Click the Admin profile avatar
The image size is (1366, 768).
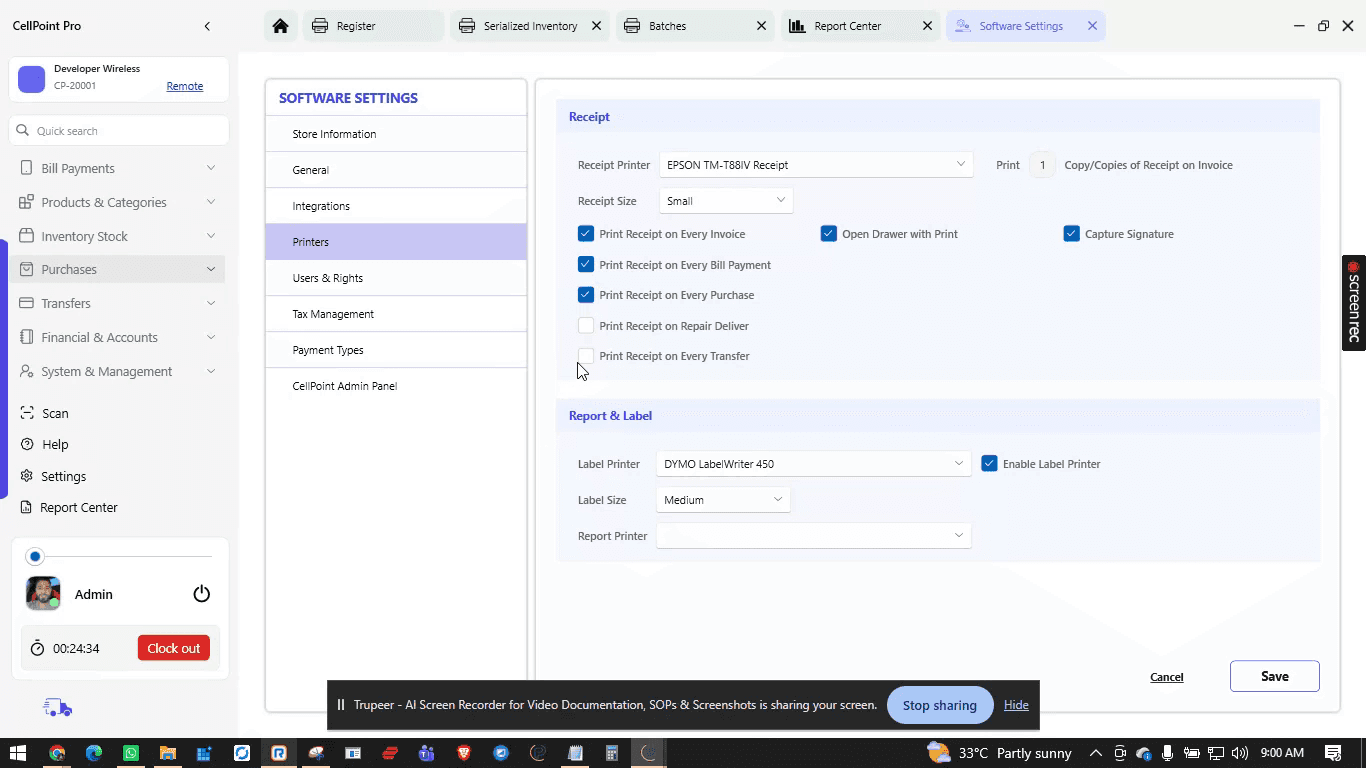pos(43,594)
